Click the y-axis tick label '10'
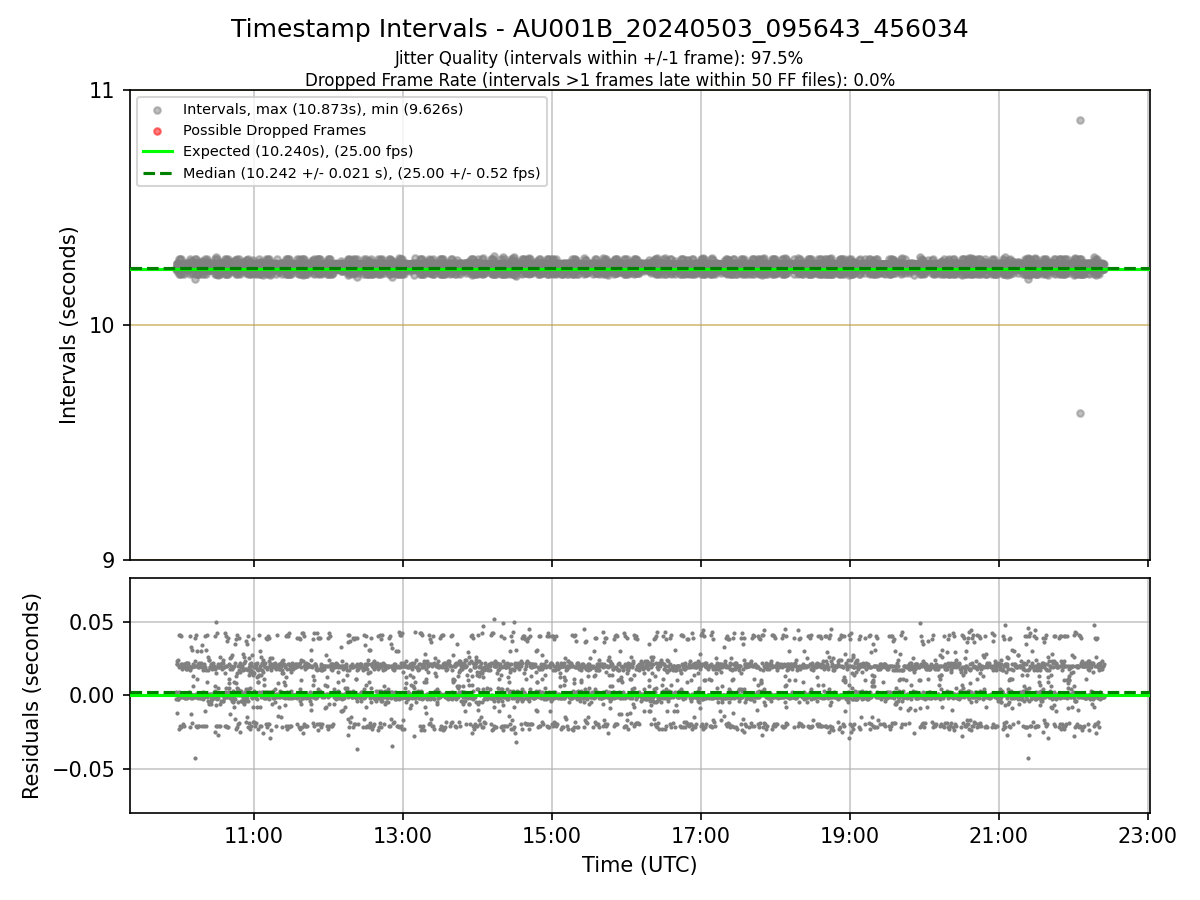The width and height of the screenshot is (1200, 900). pos(102,326)
